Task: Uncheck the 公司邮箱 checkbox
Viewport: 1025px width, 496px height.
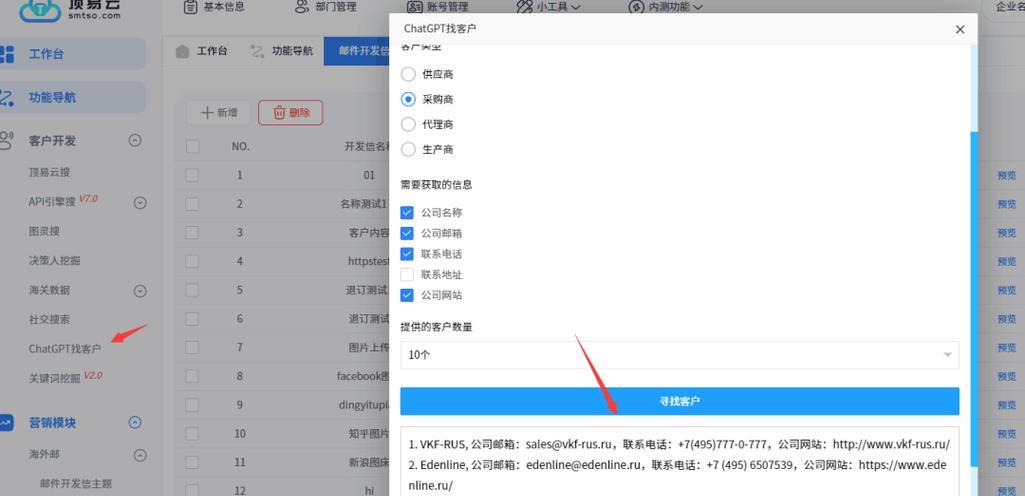Action: click(407, 233)
